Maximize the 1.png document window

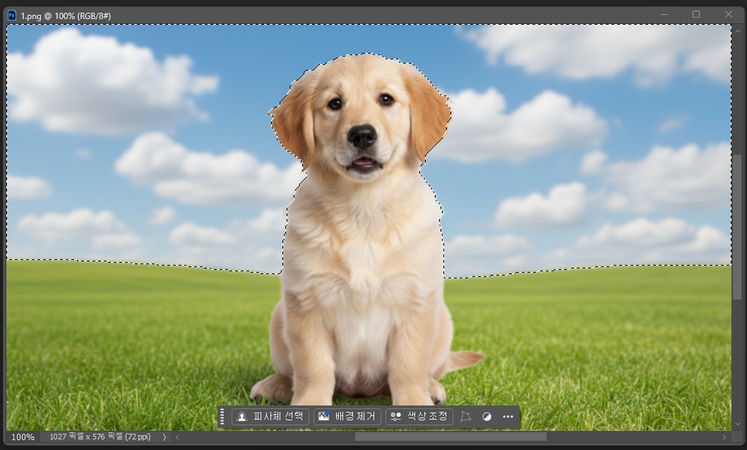pyautogui.click(x=696, y=14)
